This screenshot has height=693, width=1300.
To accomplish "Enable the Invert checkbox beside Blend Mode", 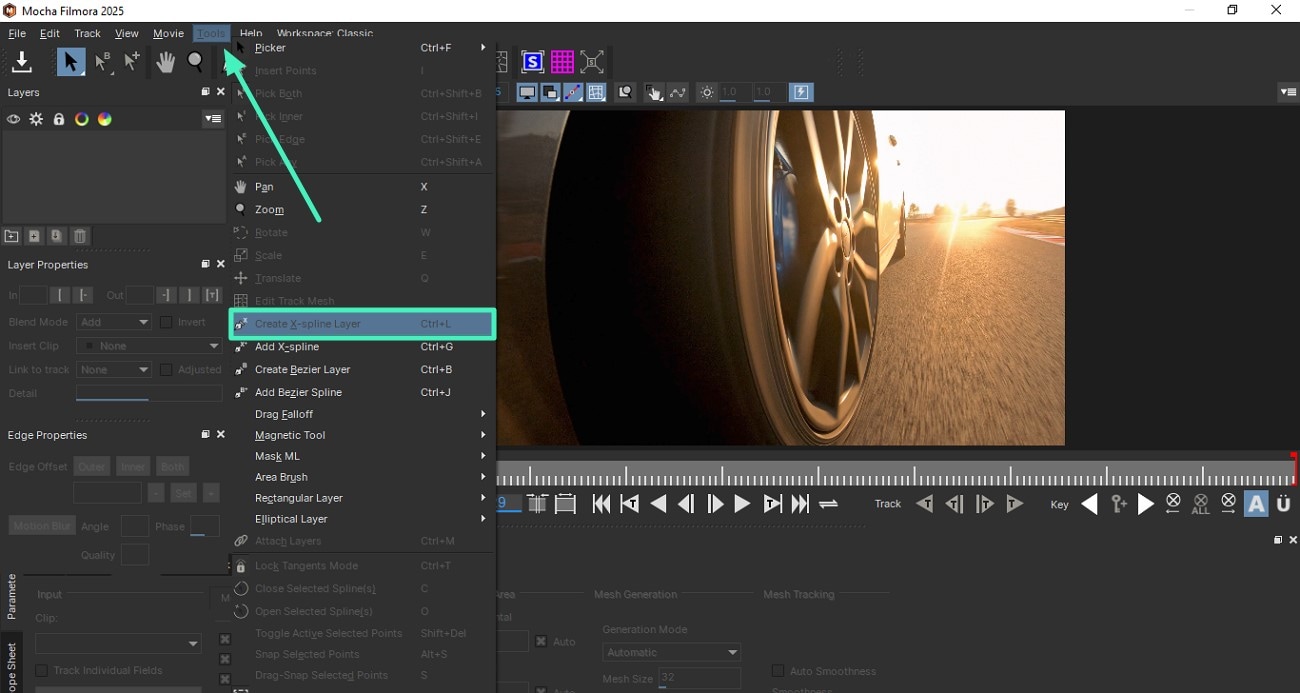I will tap(165, 322).
